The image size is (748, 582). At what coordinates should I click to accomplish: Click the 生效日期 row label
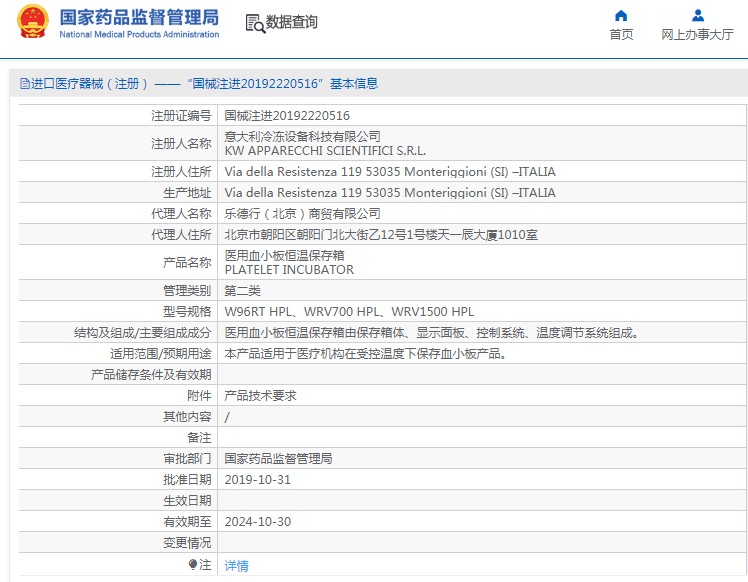click(x=187, y=500)
